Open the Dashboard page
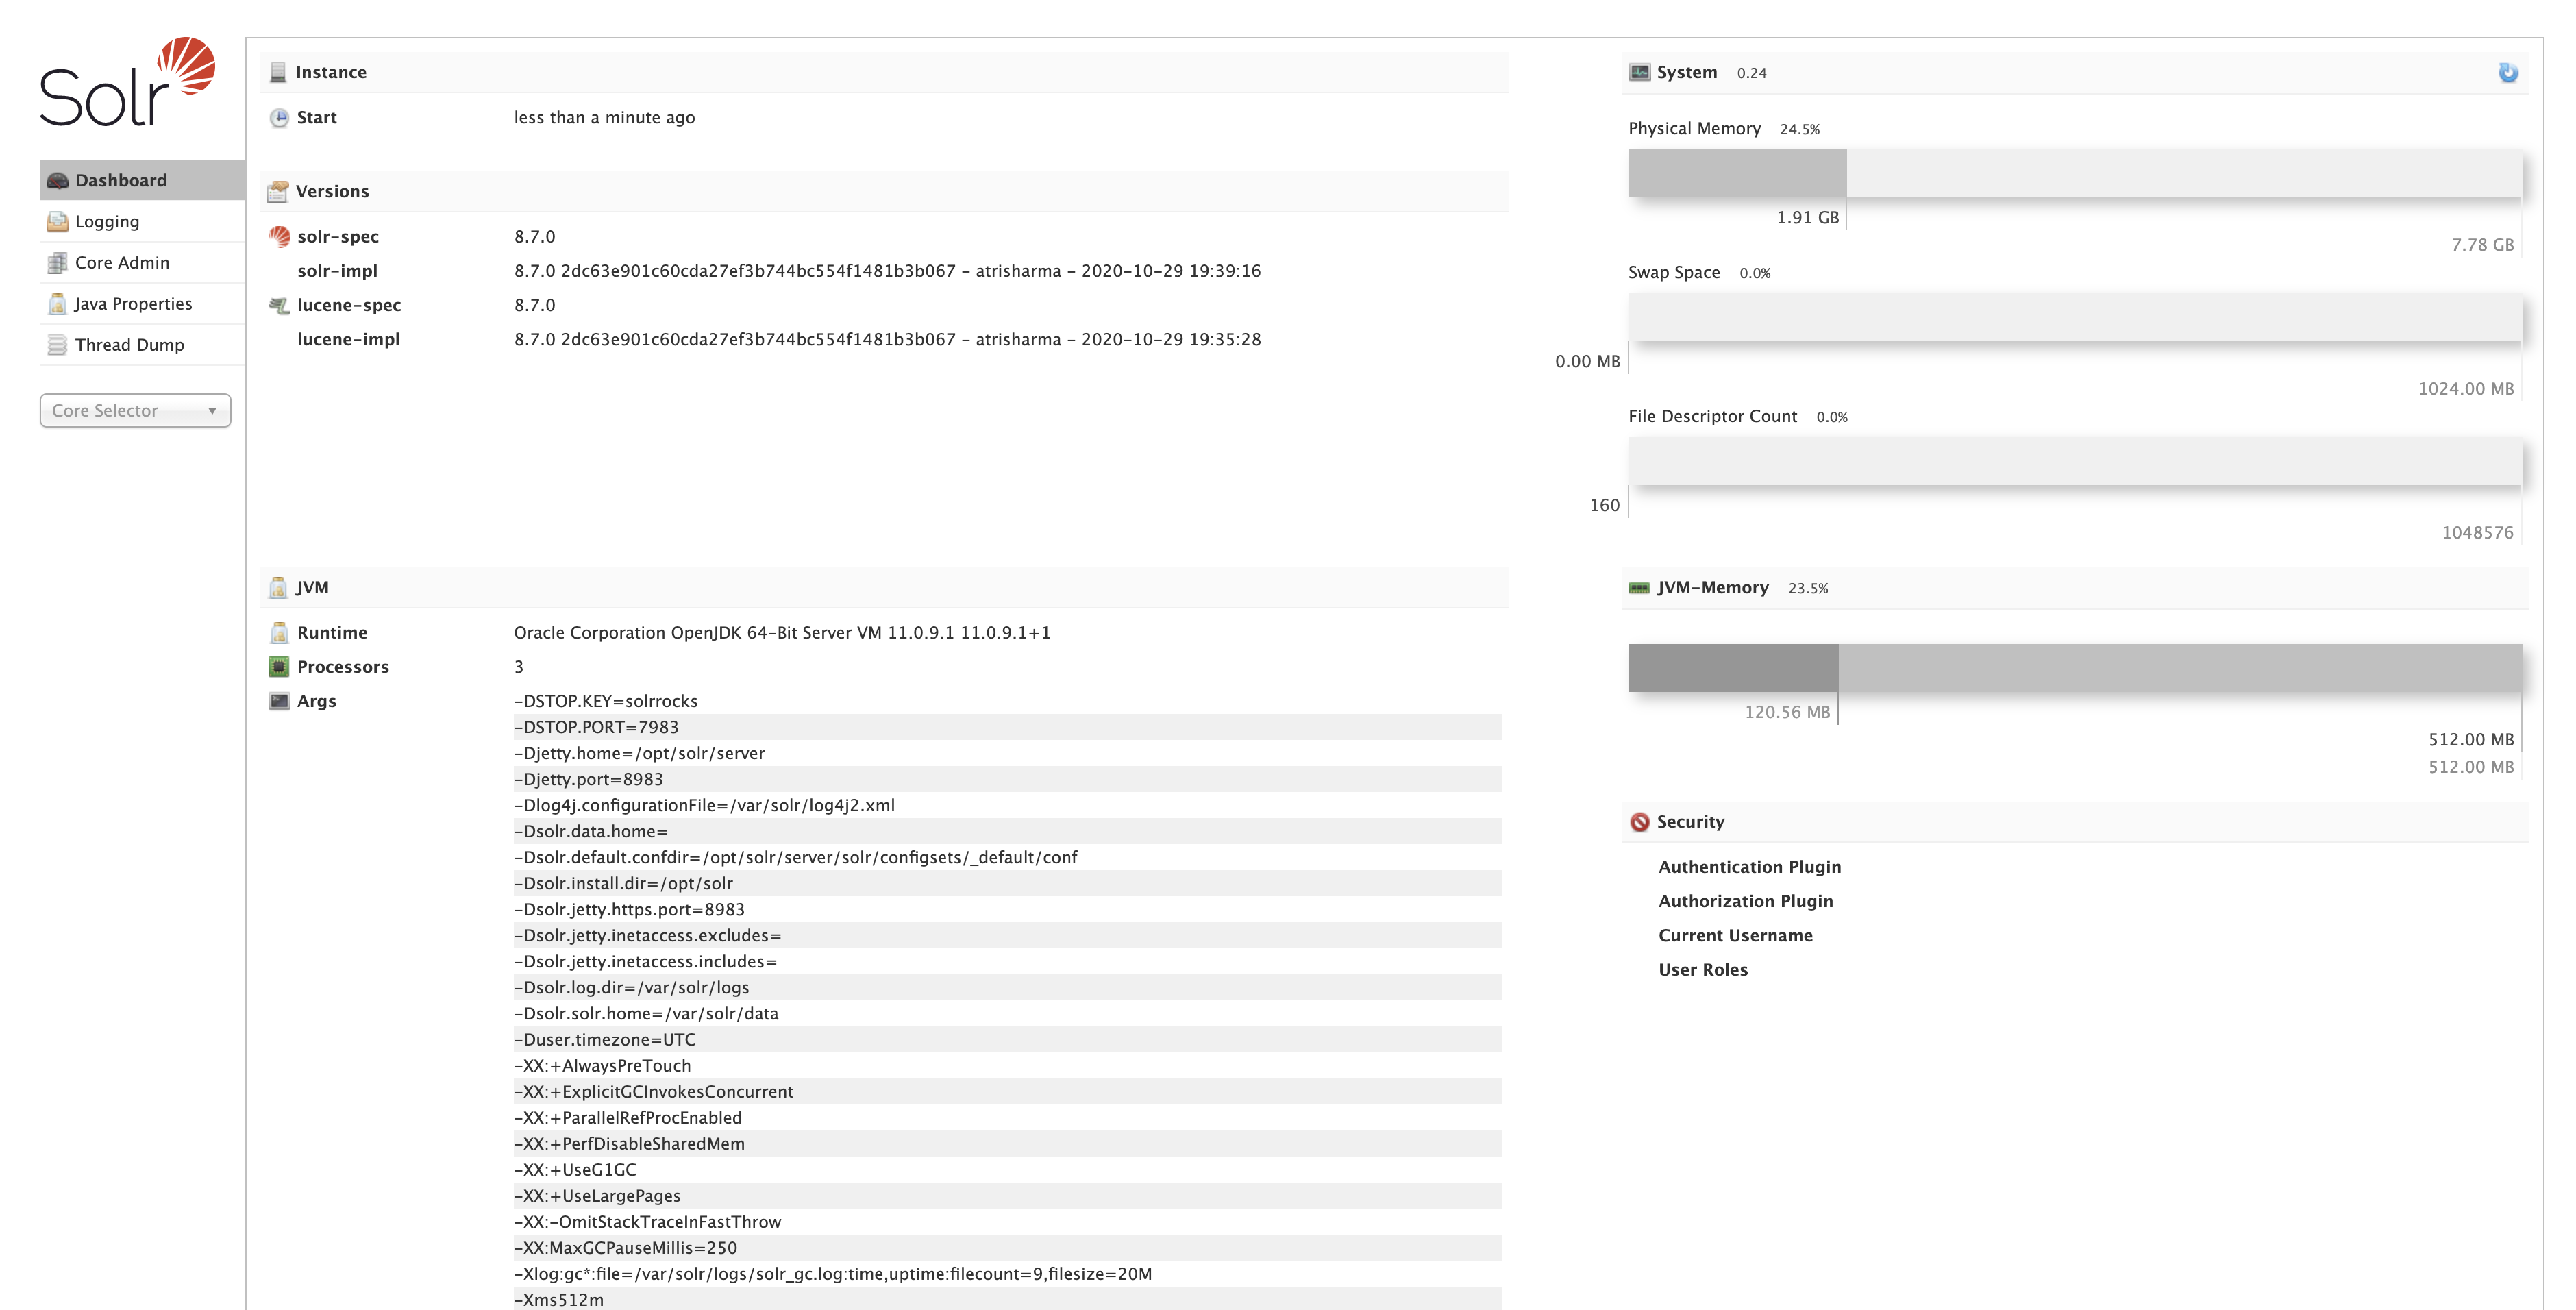The width and height of the screenshot is (2576, 1310). point(142,181)
